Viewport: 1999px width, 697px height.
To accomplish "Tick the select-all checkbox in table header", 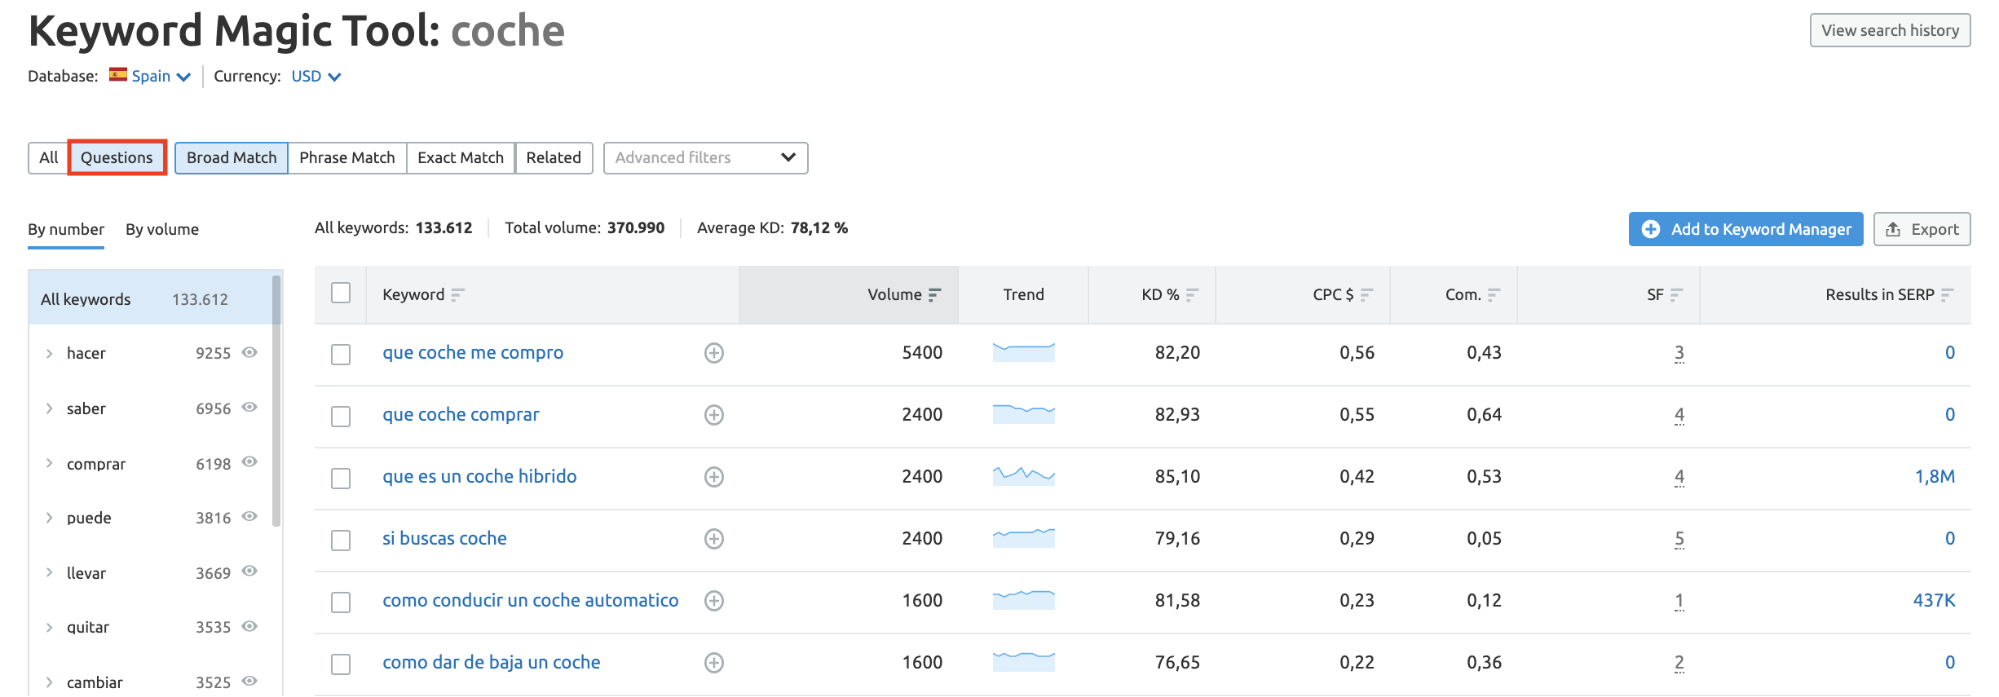I will 341,293.
